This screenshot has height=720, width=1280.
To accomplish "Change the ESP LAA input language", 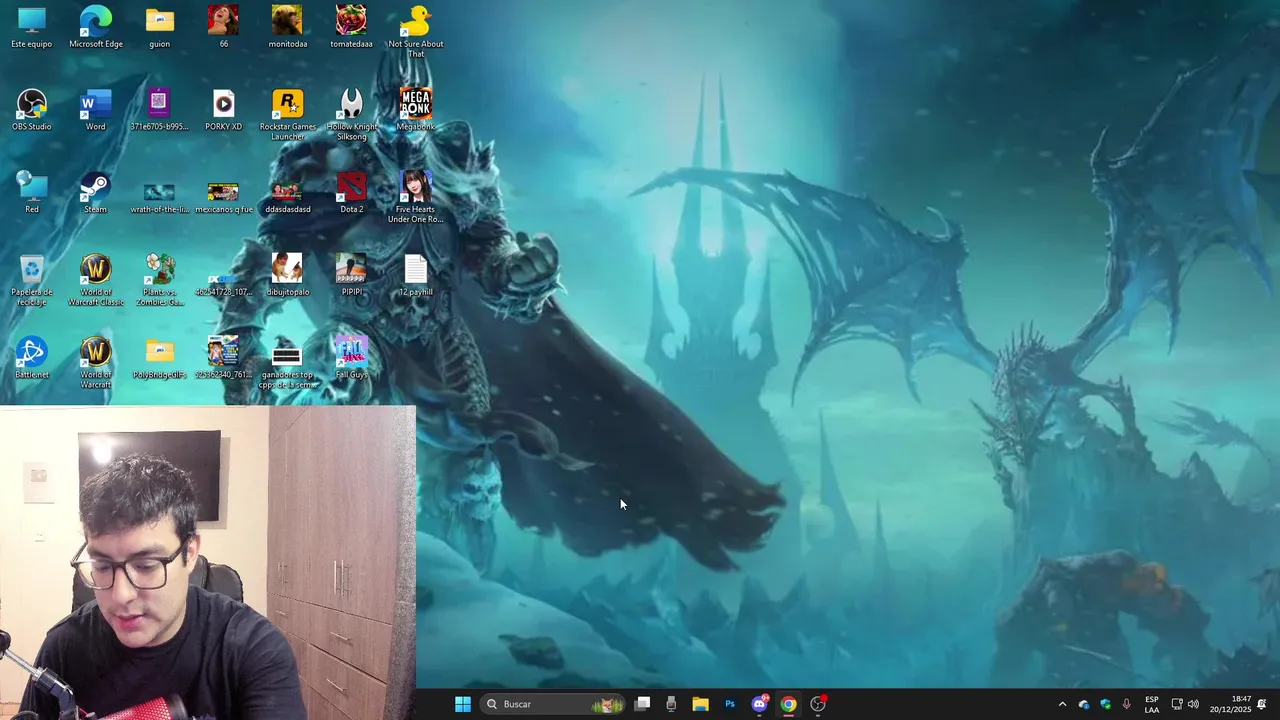I will coord(1152,704).
